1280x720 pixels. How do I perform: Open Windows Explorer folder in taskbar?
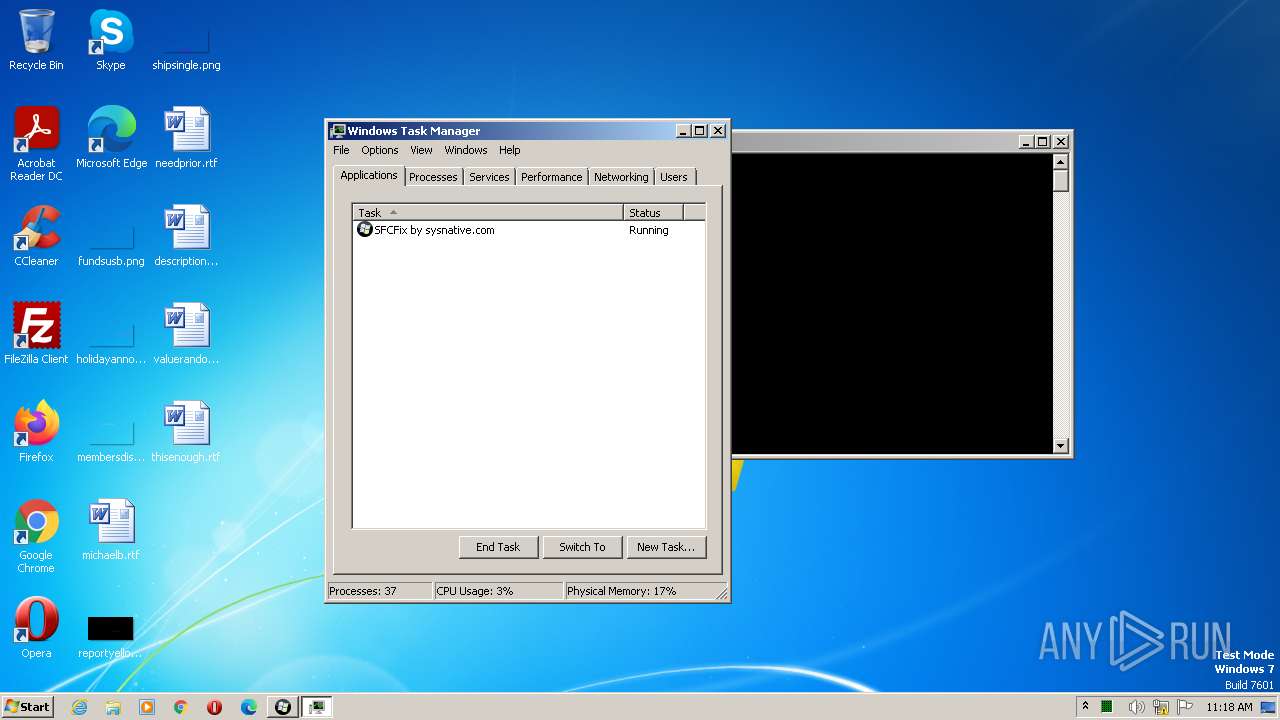tap(113, 707)
